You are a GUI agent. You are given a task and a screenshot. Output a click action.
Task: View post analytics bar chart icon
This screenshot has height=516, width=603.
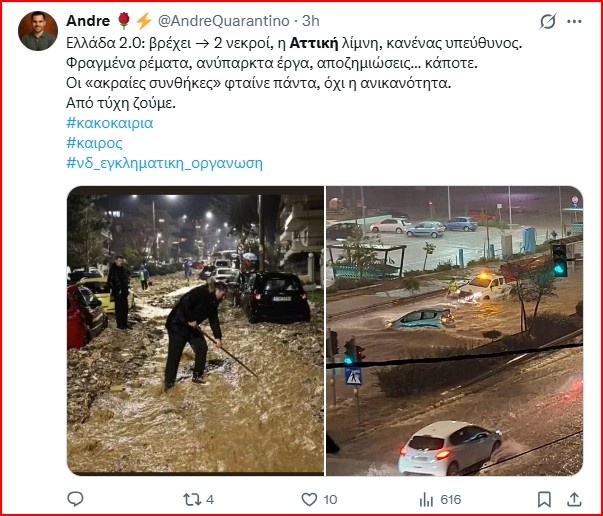tap(426, 500)
